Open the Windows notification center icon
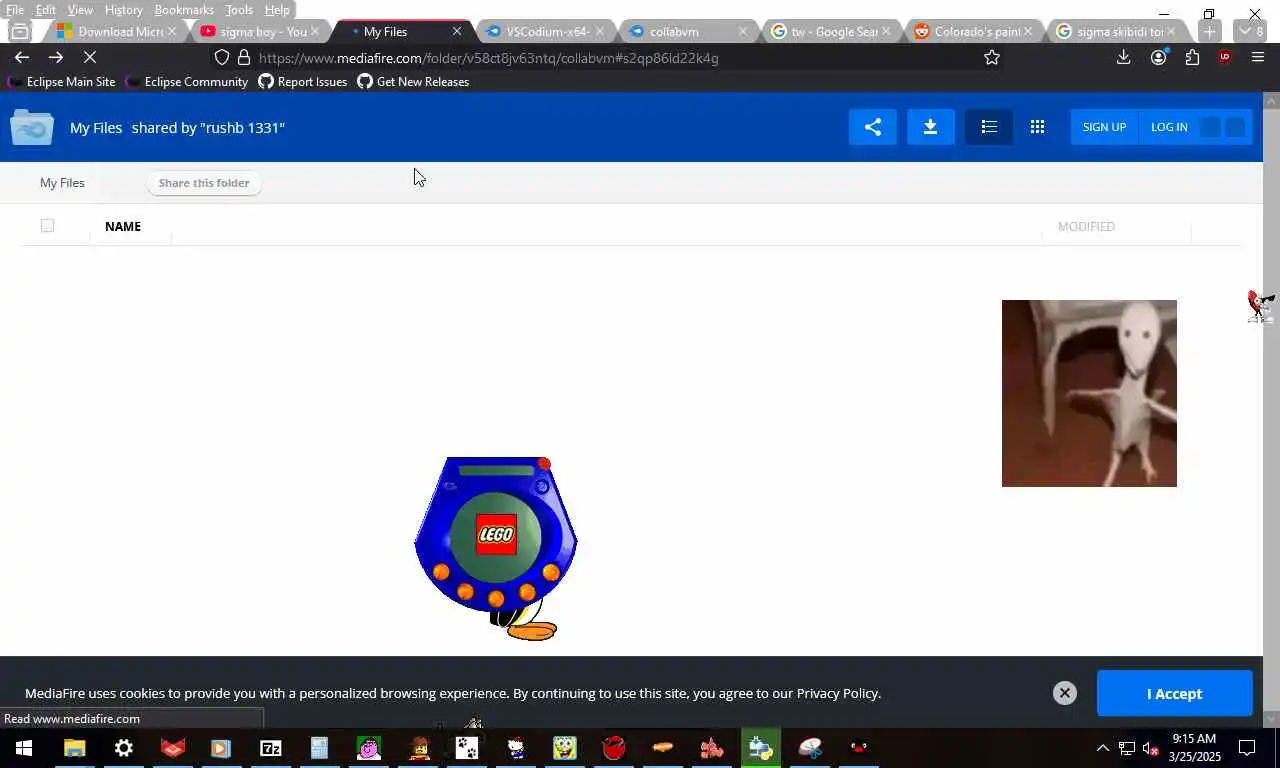The image size is (1280, 768). pyautogui.click(x=1247, y=748)
